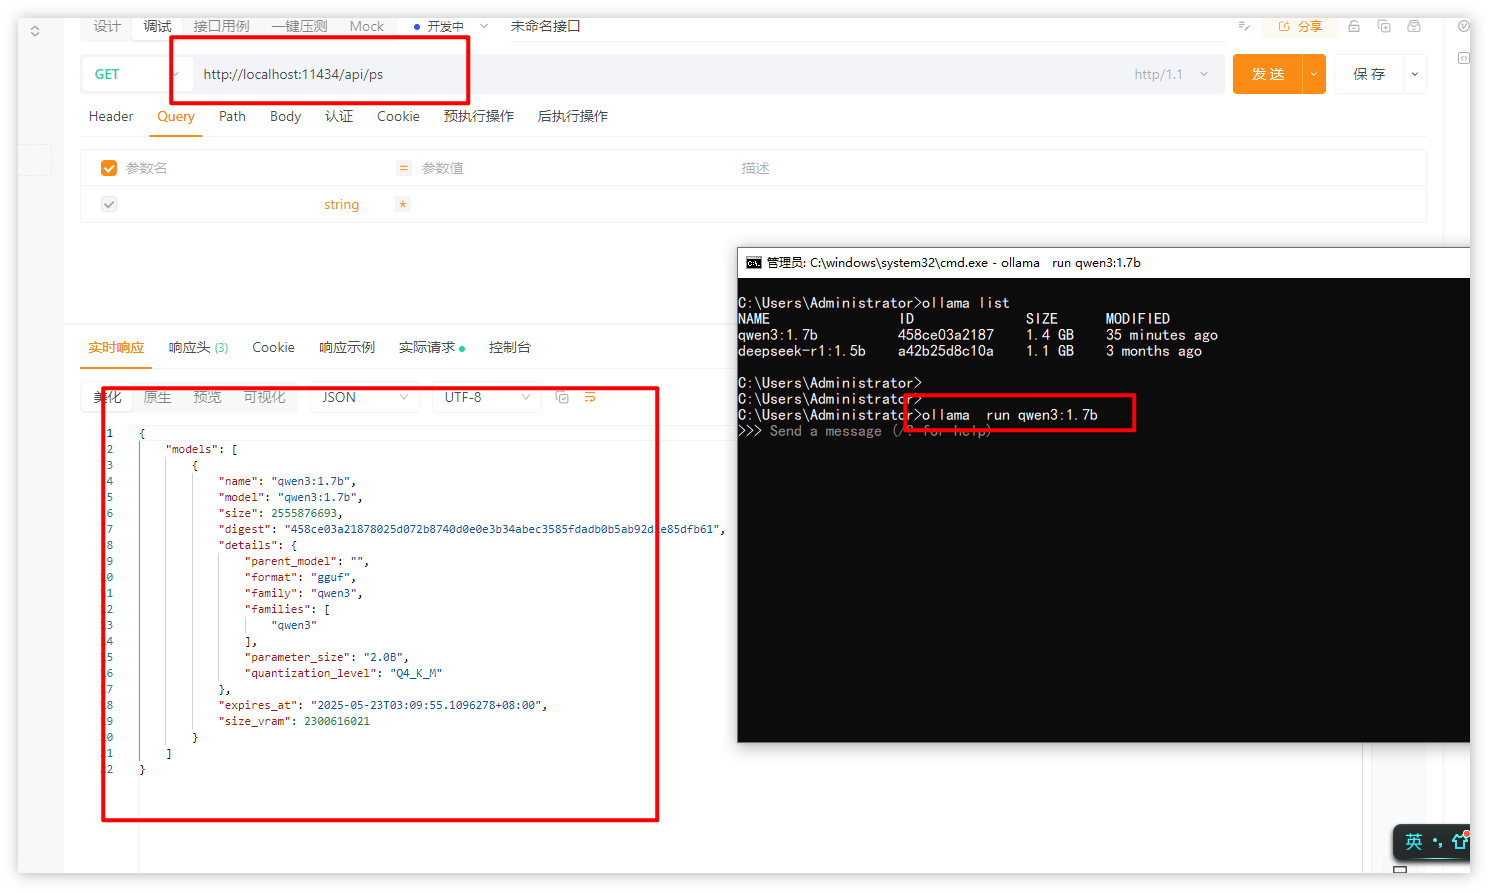Click the "expires_at" line in the JSON response
1489x892 pixels.
click(383, 705)
